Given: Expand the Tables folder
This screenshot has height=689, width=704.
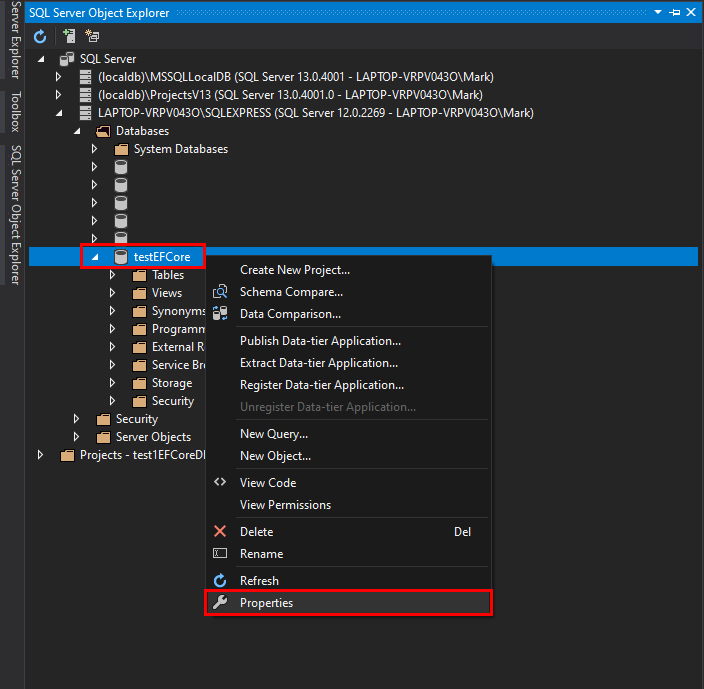Looking at the screenshot, I should (x=112, y=275).
